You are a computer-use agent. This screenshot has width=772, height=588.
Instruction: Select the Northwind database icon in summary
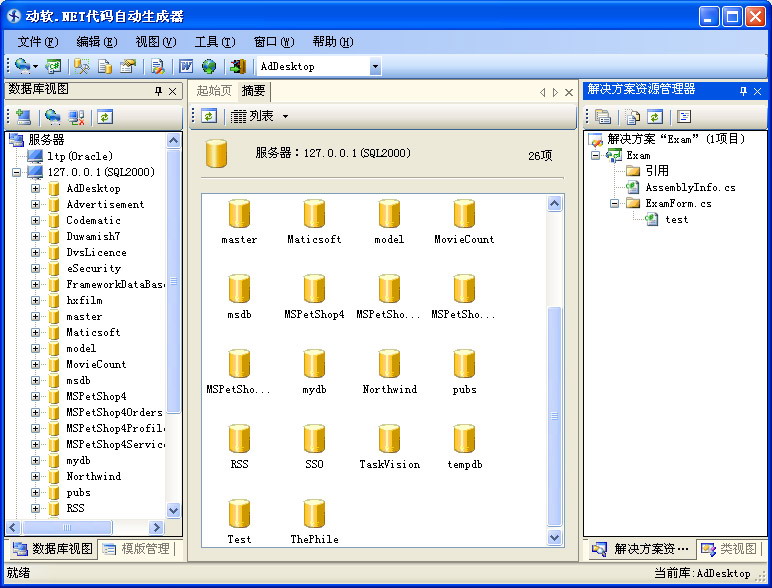pos(389,364)
